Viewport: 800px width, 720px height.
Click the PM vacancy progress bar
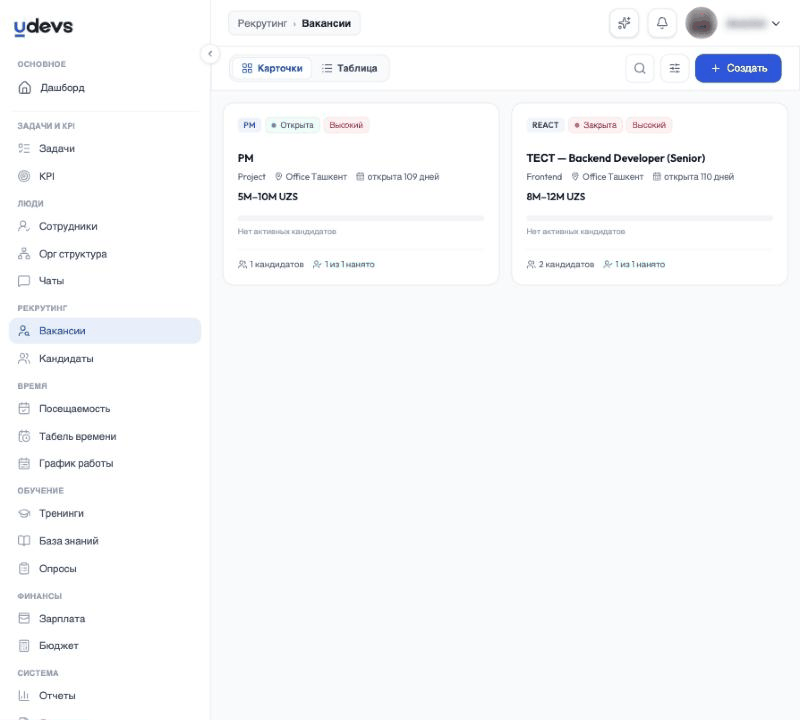[361, 218]
